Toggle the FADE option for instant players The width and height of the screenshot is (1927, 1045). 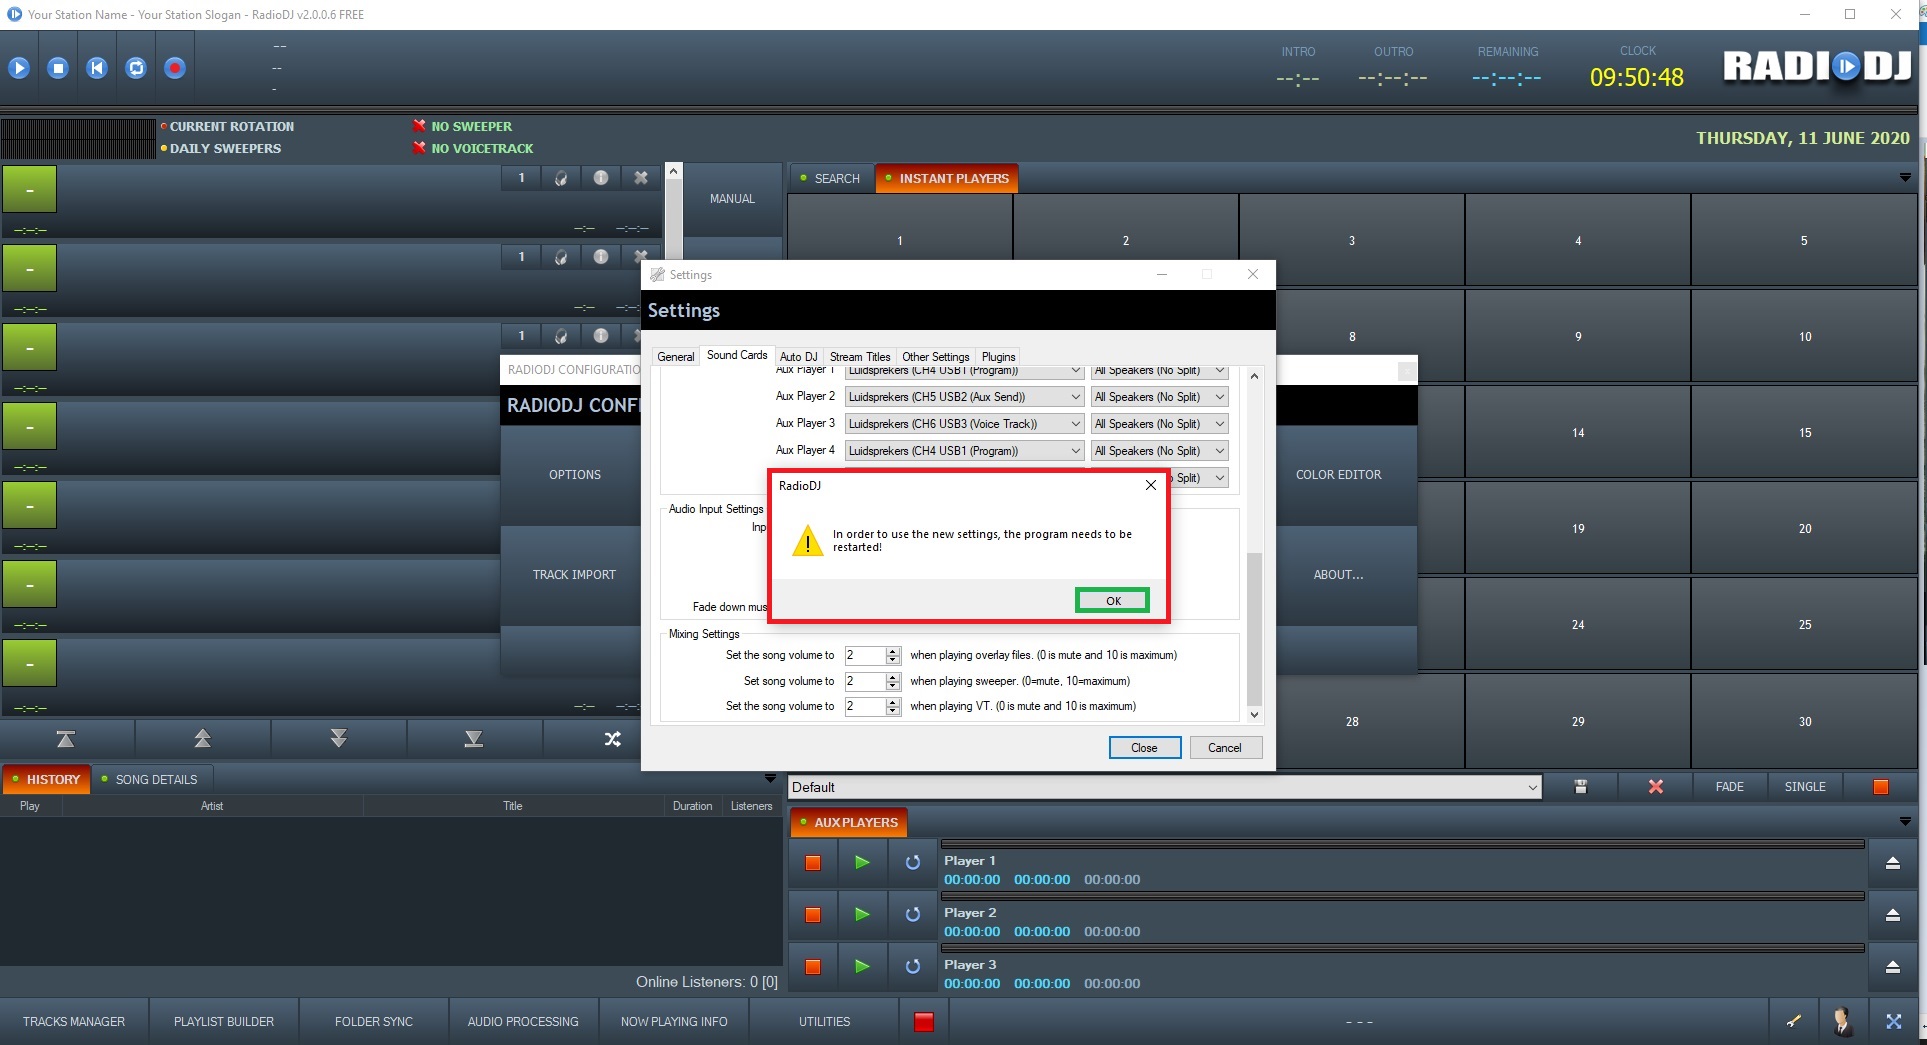1729,787
